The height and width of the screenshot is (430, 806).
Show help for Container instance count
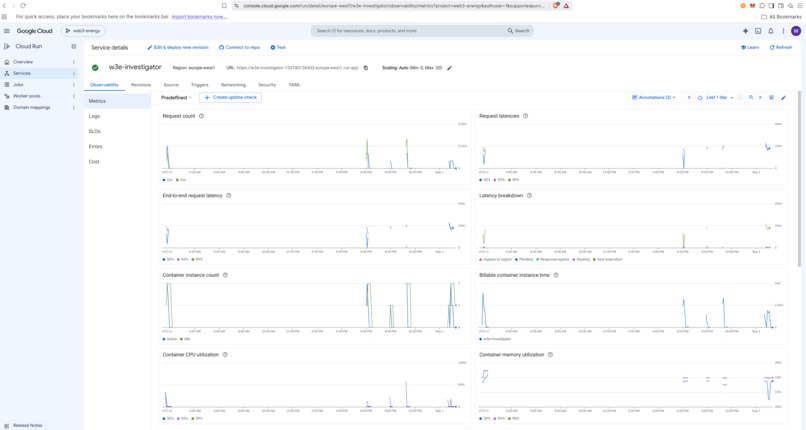pyautogui.click(x=225, y=275)
